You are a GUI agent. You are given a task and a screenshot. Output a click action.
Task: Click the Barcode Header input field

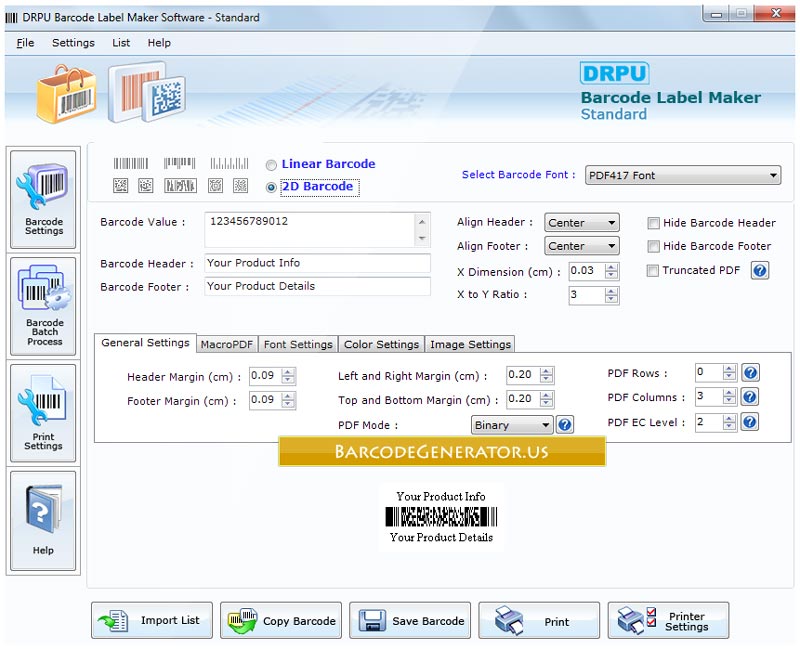coord(317,263)
